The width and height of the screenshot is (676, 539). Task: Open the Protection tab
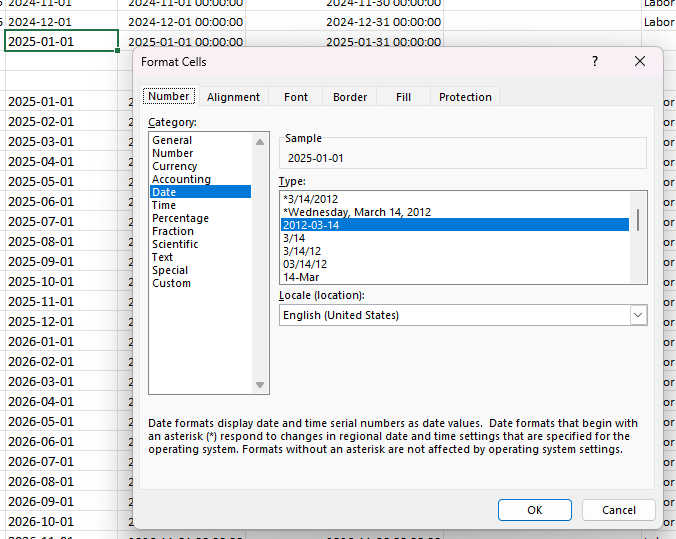pos(465,97)
